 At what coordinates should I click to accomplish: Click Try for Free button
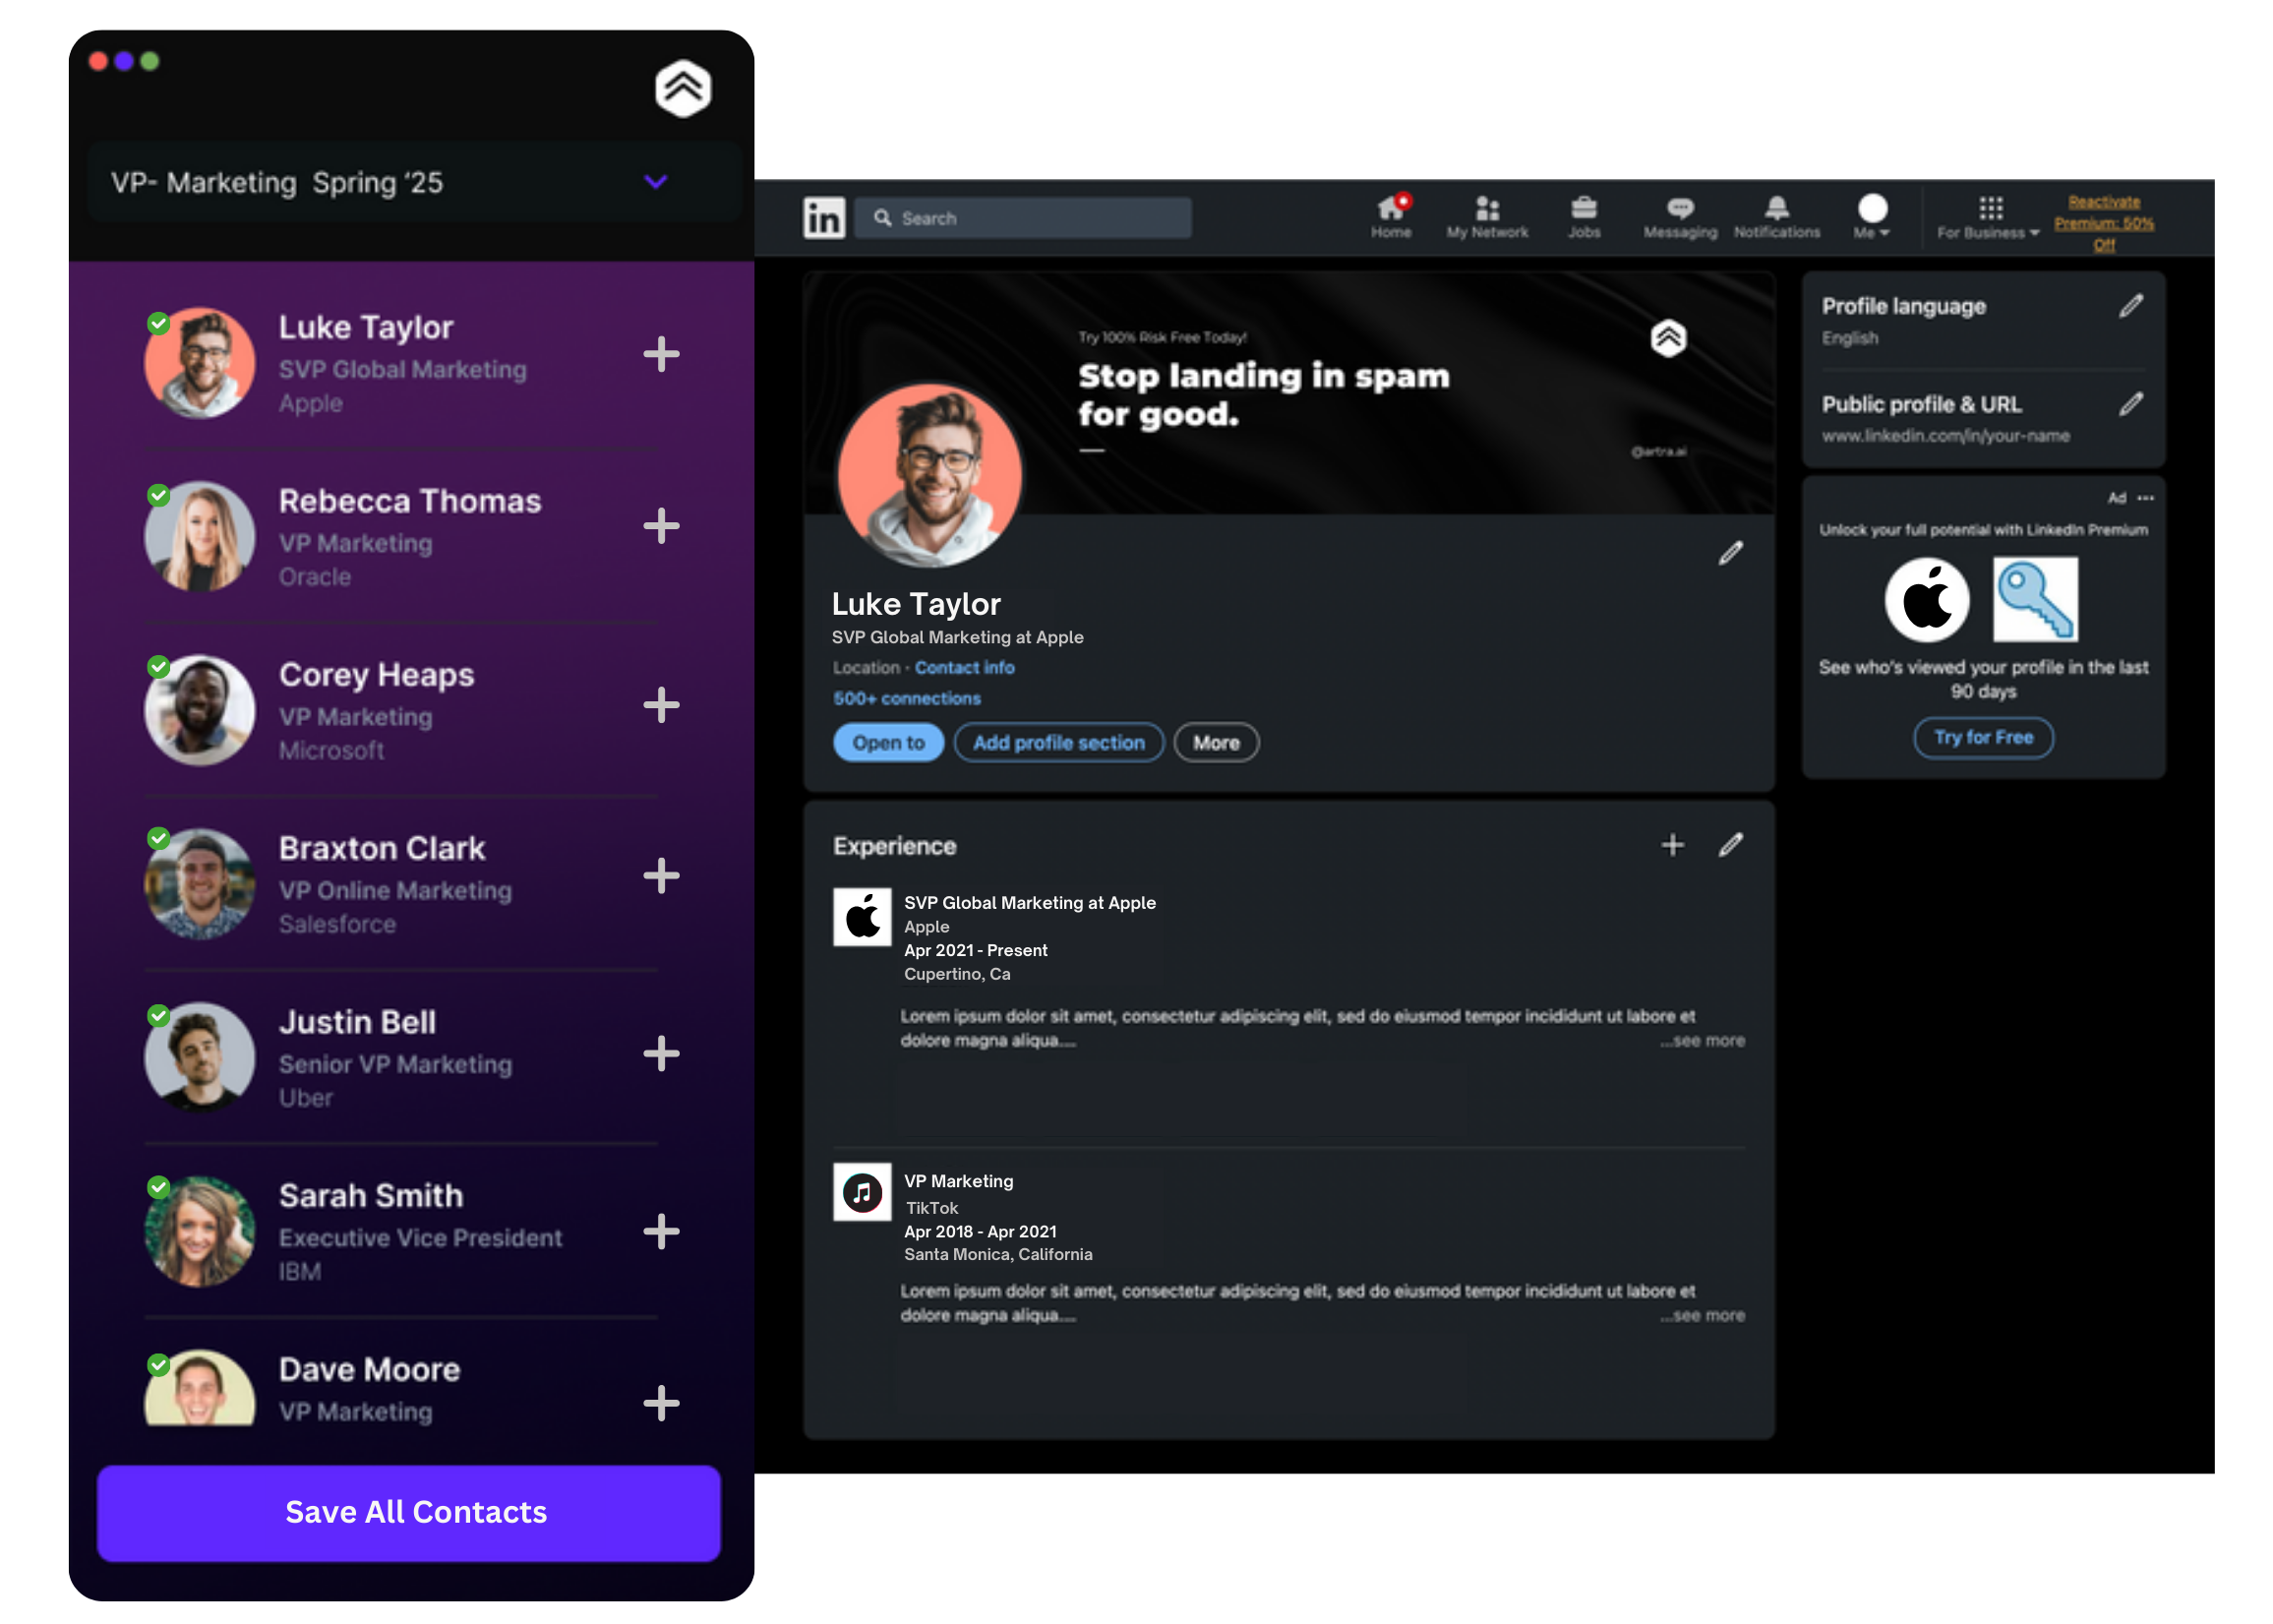(x=1983, y=738)
